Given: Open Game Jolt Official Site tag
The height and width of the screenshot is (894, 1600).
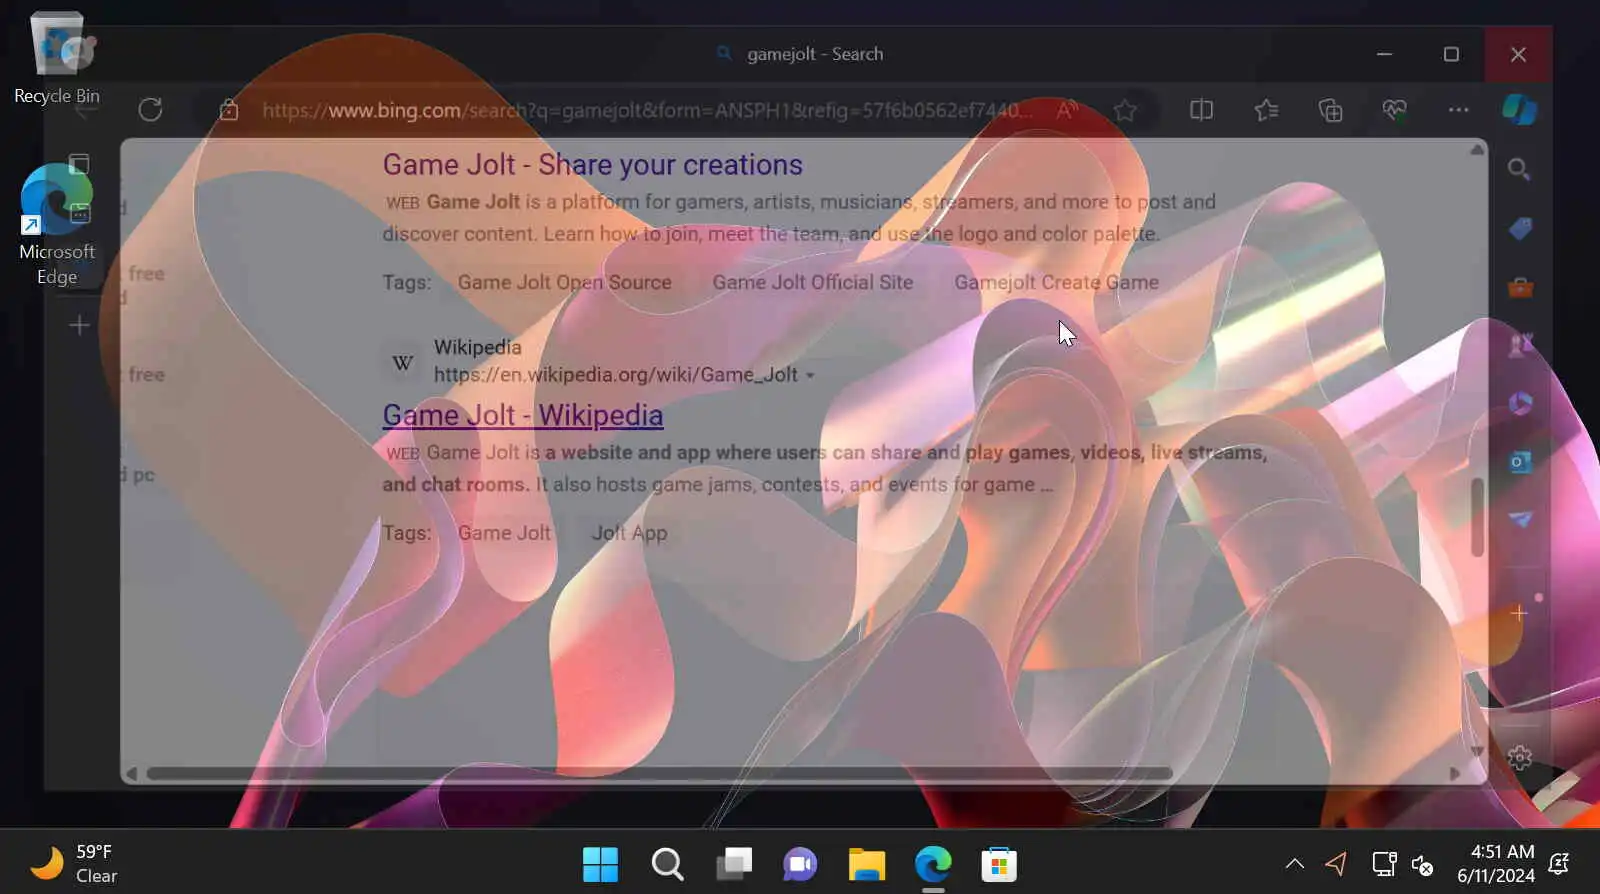Looking at the screenshot, I should [x=812, y=282].
